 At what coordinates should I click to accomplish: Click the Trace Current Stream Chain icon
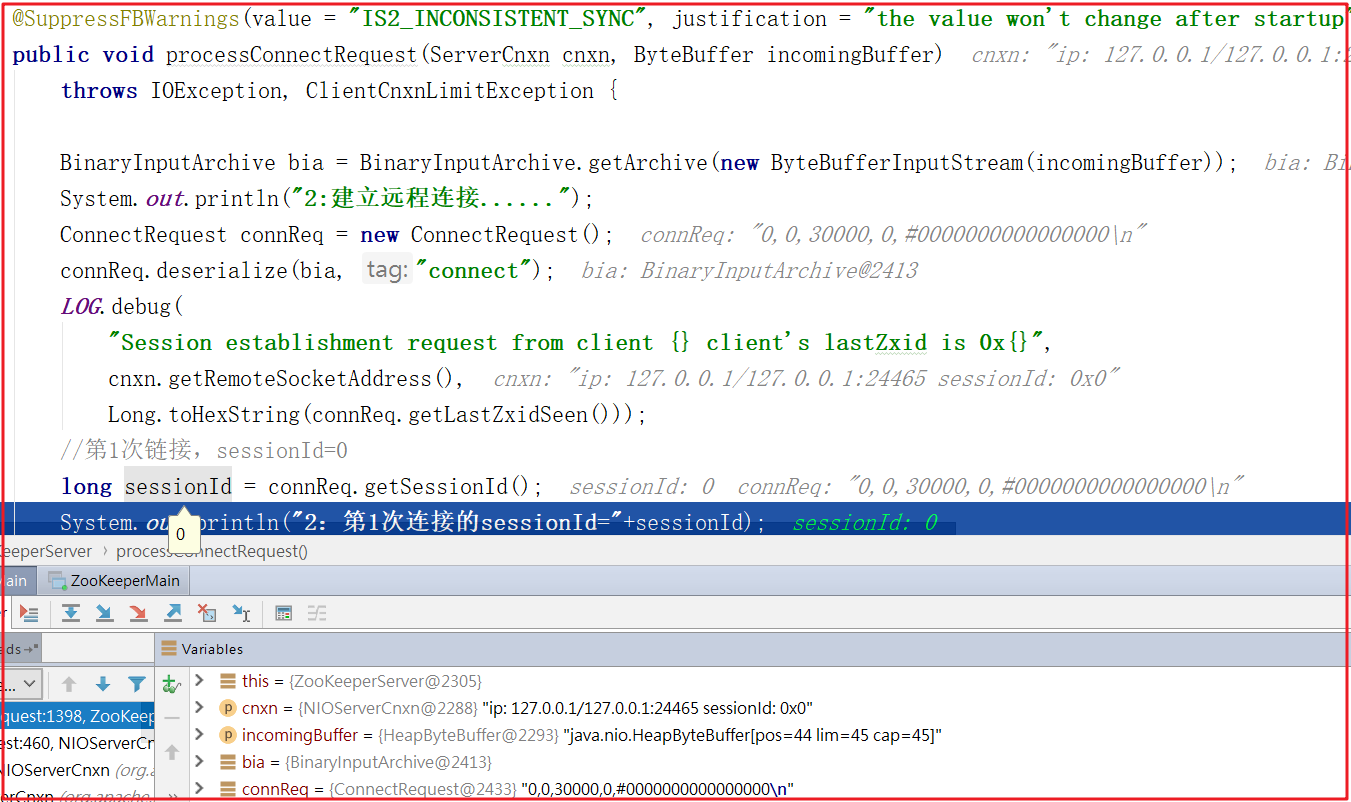point(317,613)
